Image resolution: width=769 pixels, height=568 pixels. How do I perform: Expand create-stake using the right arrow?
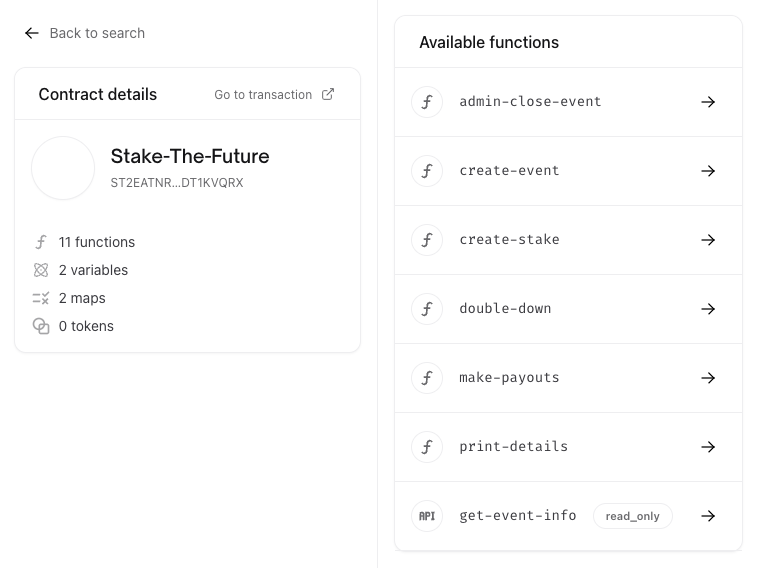click(708, 240)
